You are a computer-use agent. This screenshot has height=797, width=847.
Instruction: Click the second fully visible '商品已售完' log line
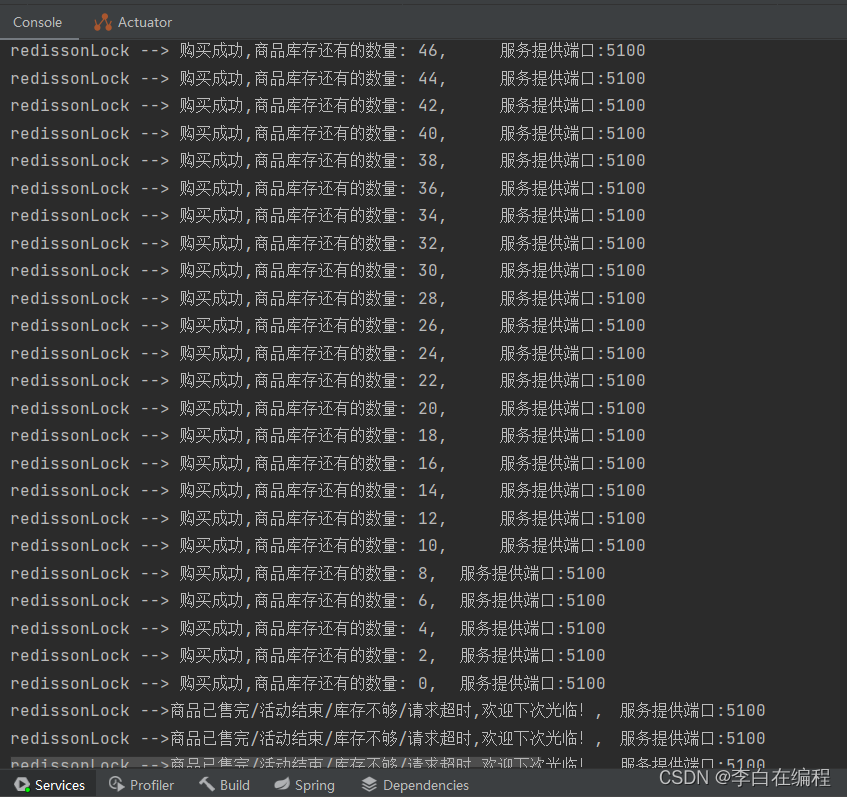click(388, 738)
